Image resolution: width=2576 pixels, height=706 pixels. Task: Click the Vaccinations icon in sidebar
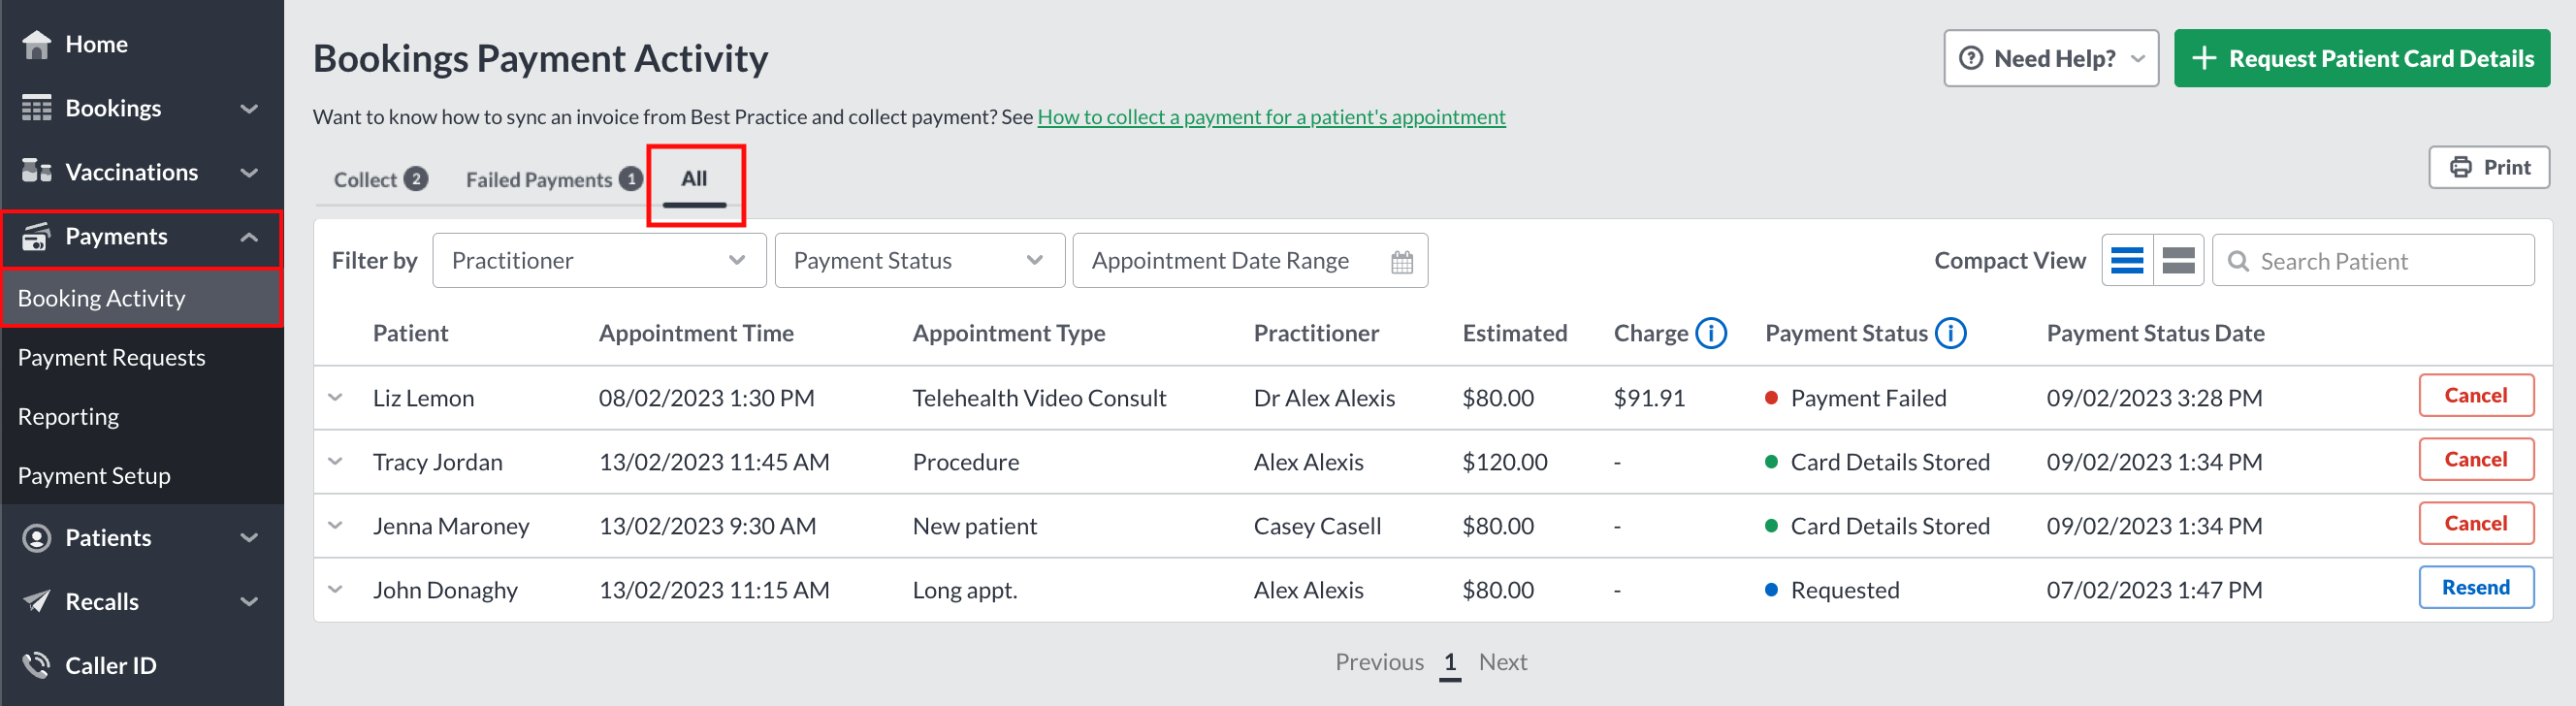(x=37, y=172)
